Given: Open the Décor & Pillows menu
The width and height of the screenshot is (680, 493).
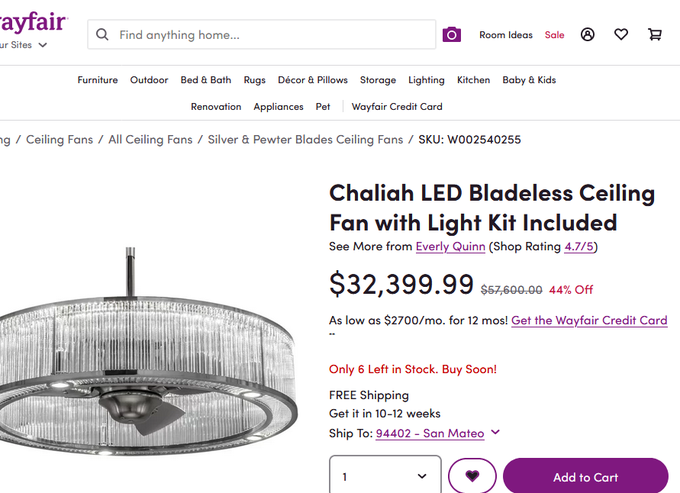Looking at the screenshot, I should pyautogui.click(x=312, y=80).
